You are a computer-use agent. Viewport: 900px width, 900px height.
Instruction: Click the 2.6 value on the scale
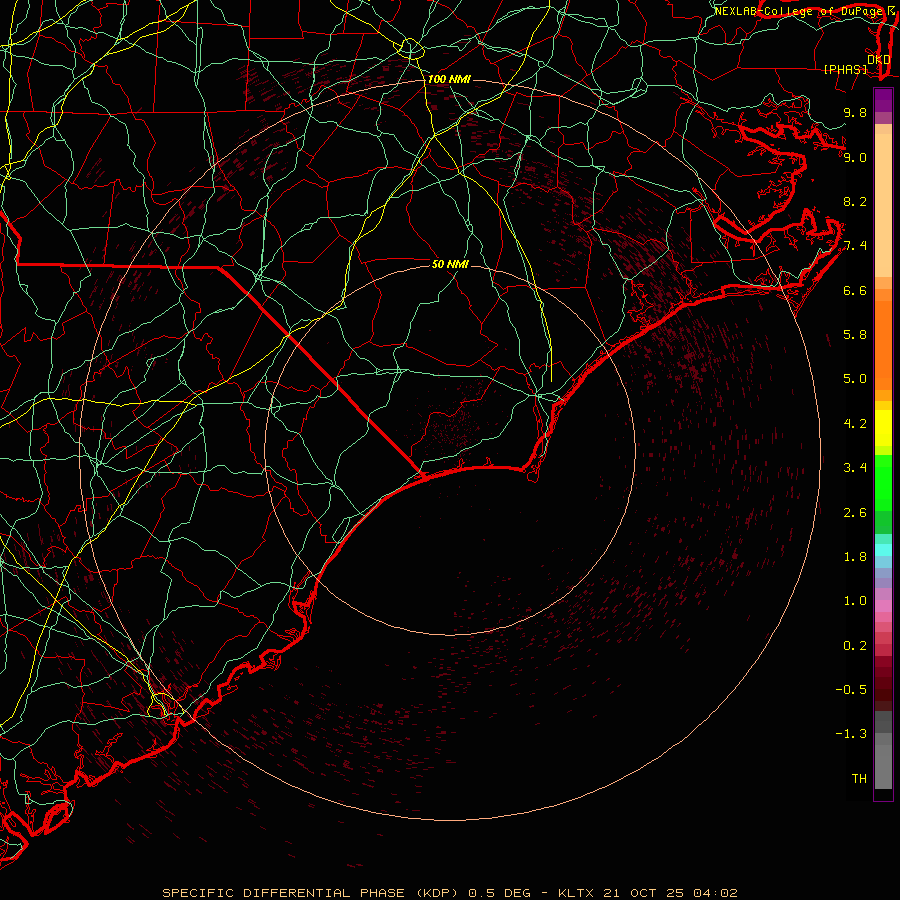pos(855,513)
